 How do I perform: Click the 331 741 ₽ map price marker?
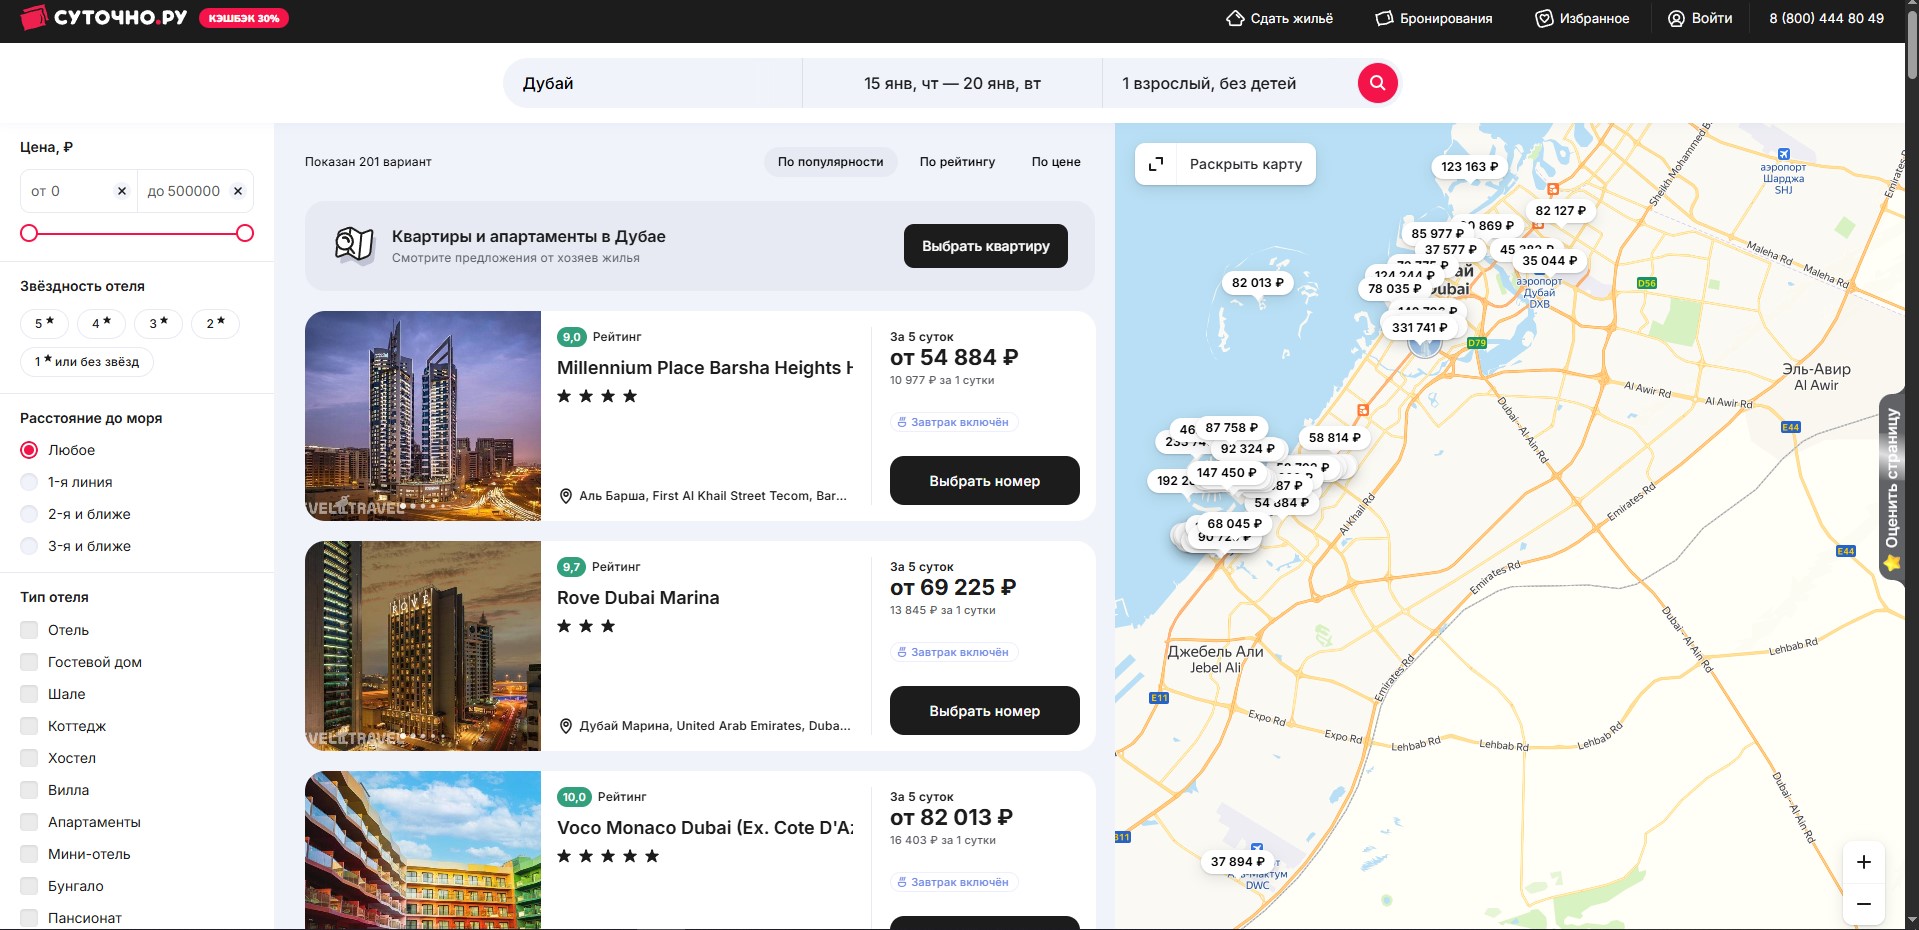[x=1419, y=327]
